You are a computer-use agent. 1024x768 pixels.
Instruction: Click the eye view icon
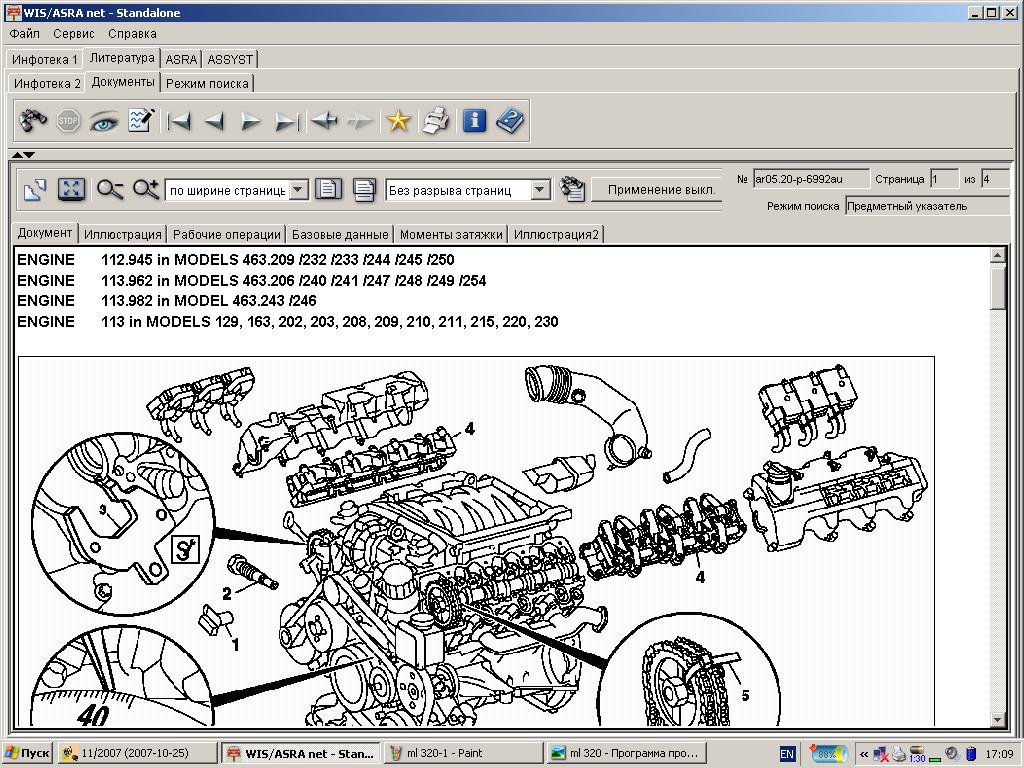tap(104, 121)
